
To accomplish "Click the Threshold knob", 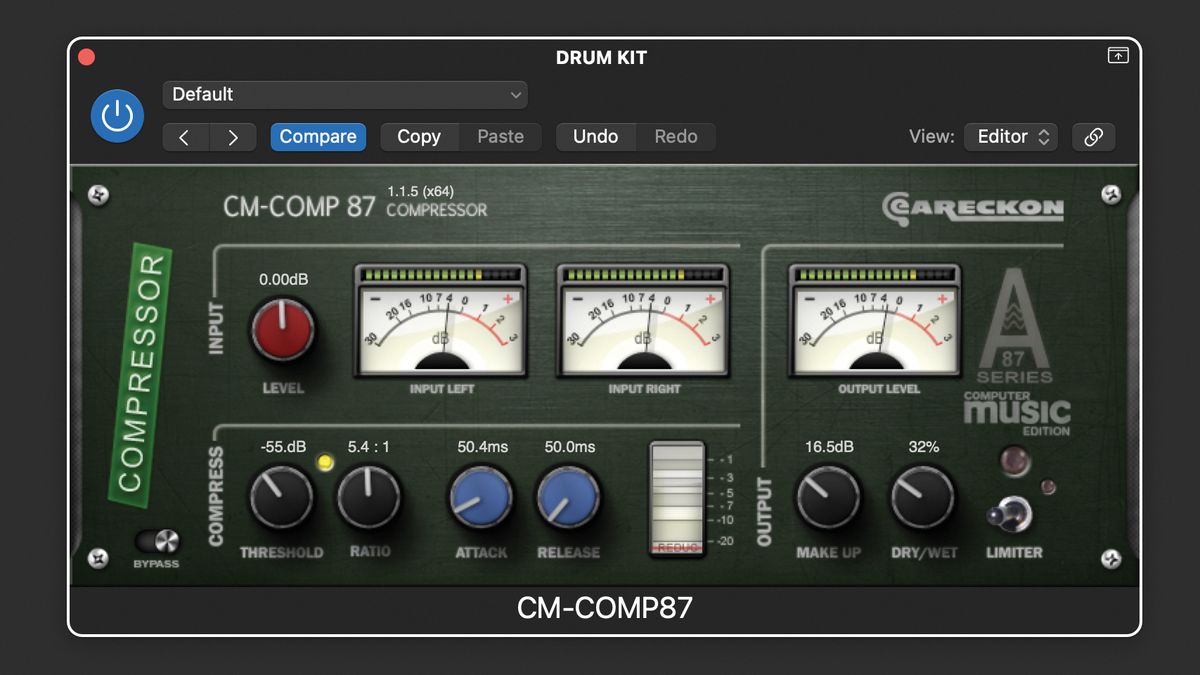I will pos(281,497).
